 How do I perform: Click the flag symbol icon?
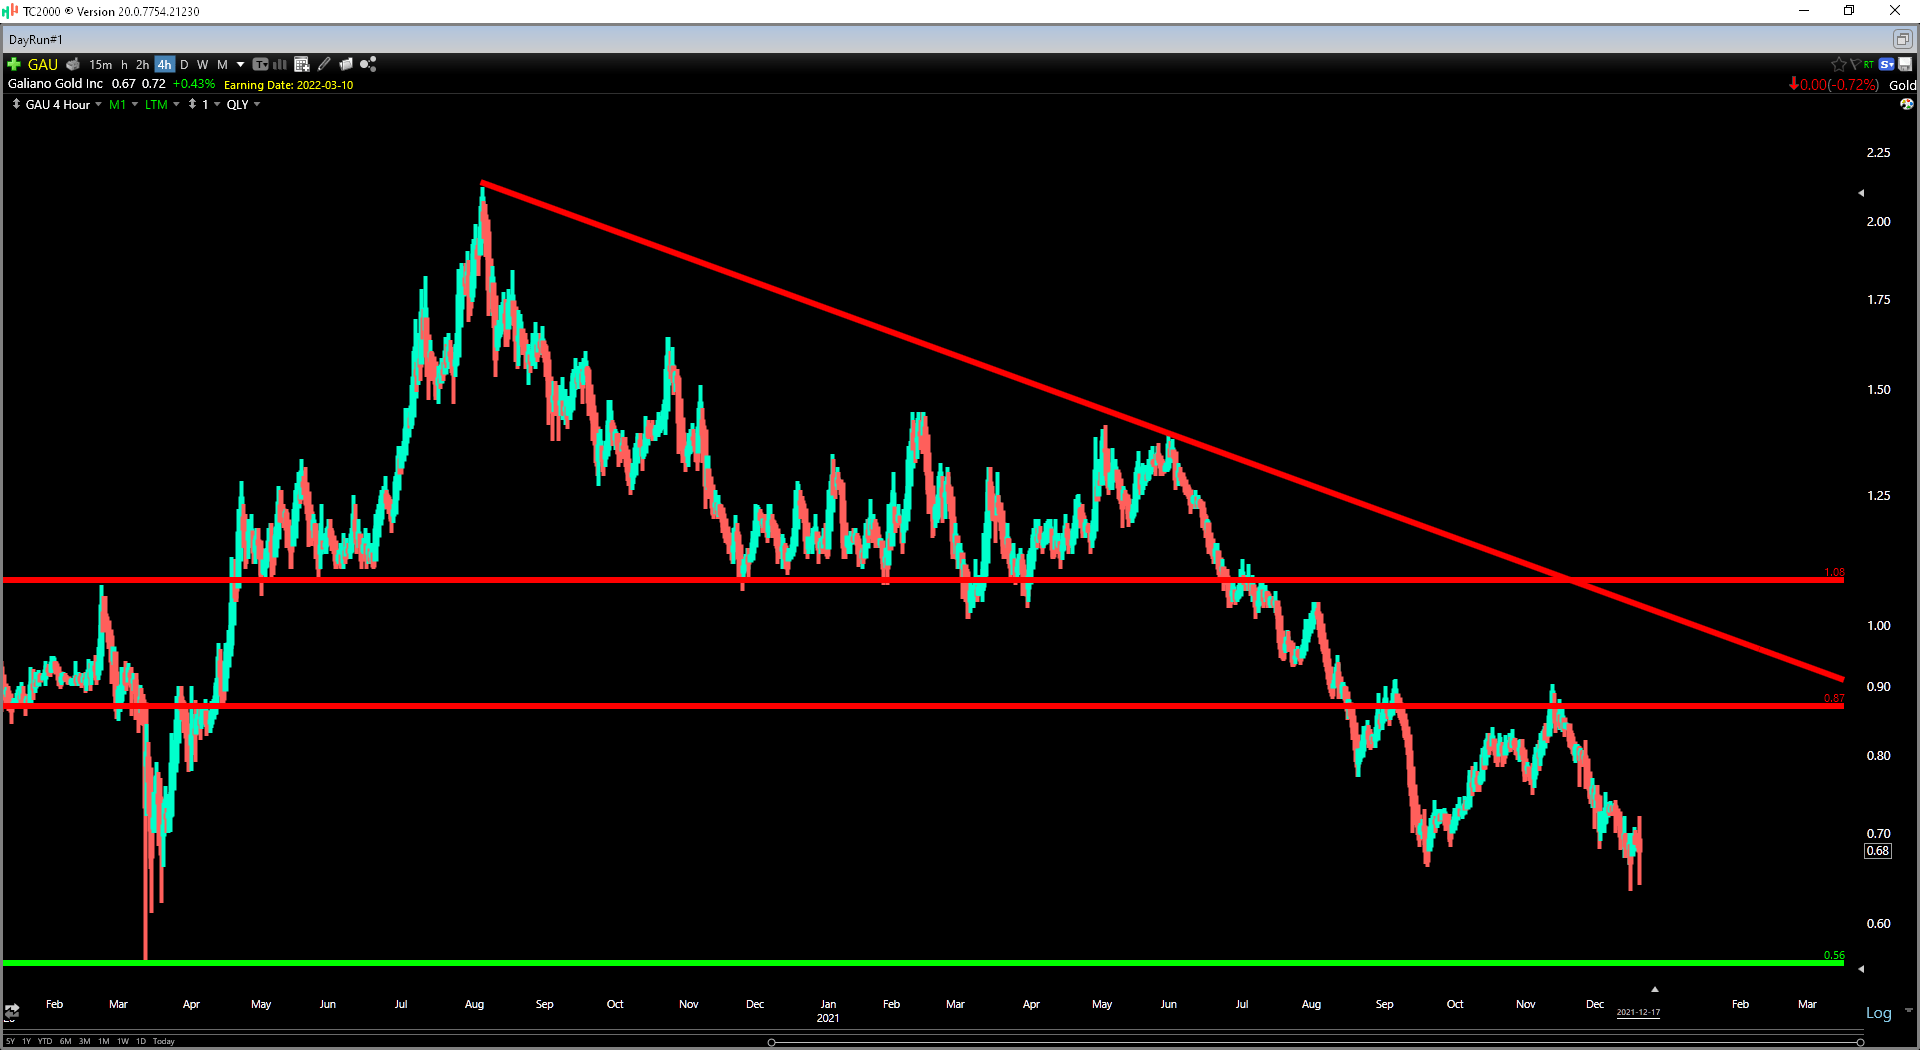[1854, 64]
